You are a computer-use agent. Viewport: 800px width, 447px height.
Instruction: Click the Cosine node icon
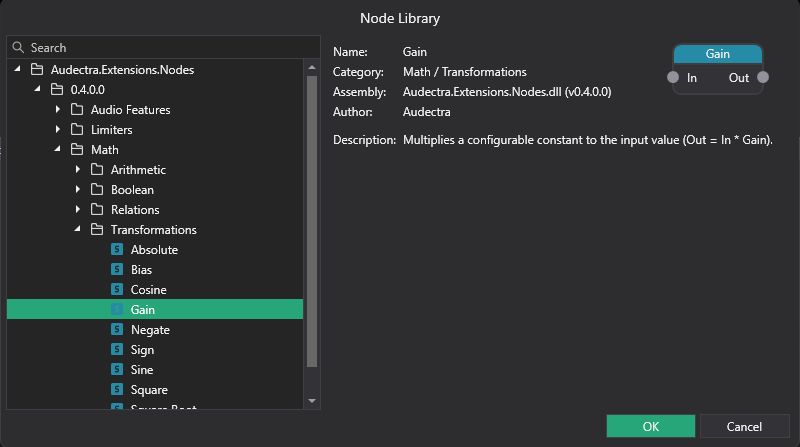point(117,289)
